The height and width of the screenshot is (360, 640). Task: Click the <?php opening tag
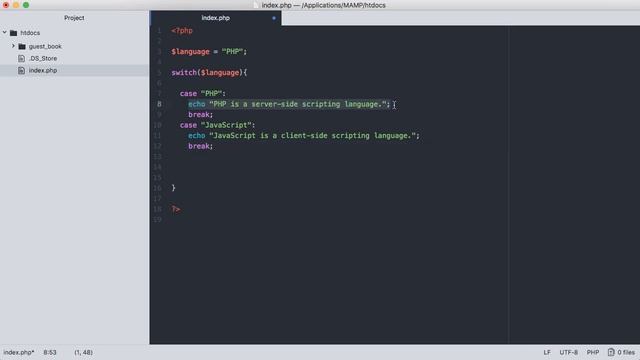182,31
